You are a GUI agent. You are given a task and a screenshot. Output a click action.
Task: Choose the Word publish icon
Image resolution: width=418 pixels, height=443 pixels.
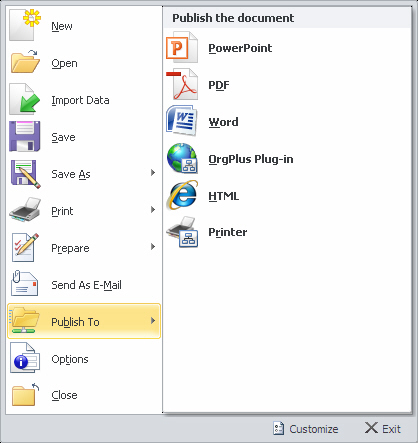click(181, 121)
